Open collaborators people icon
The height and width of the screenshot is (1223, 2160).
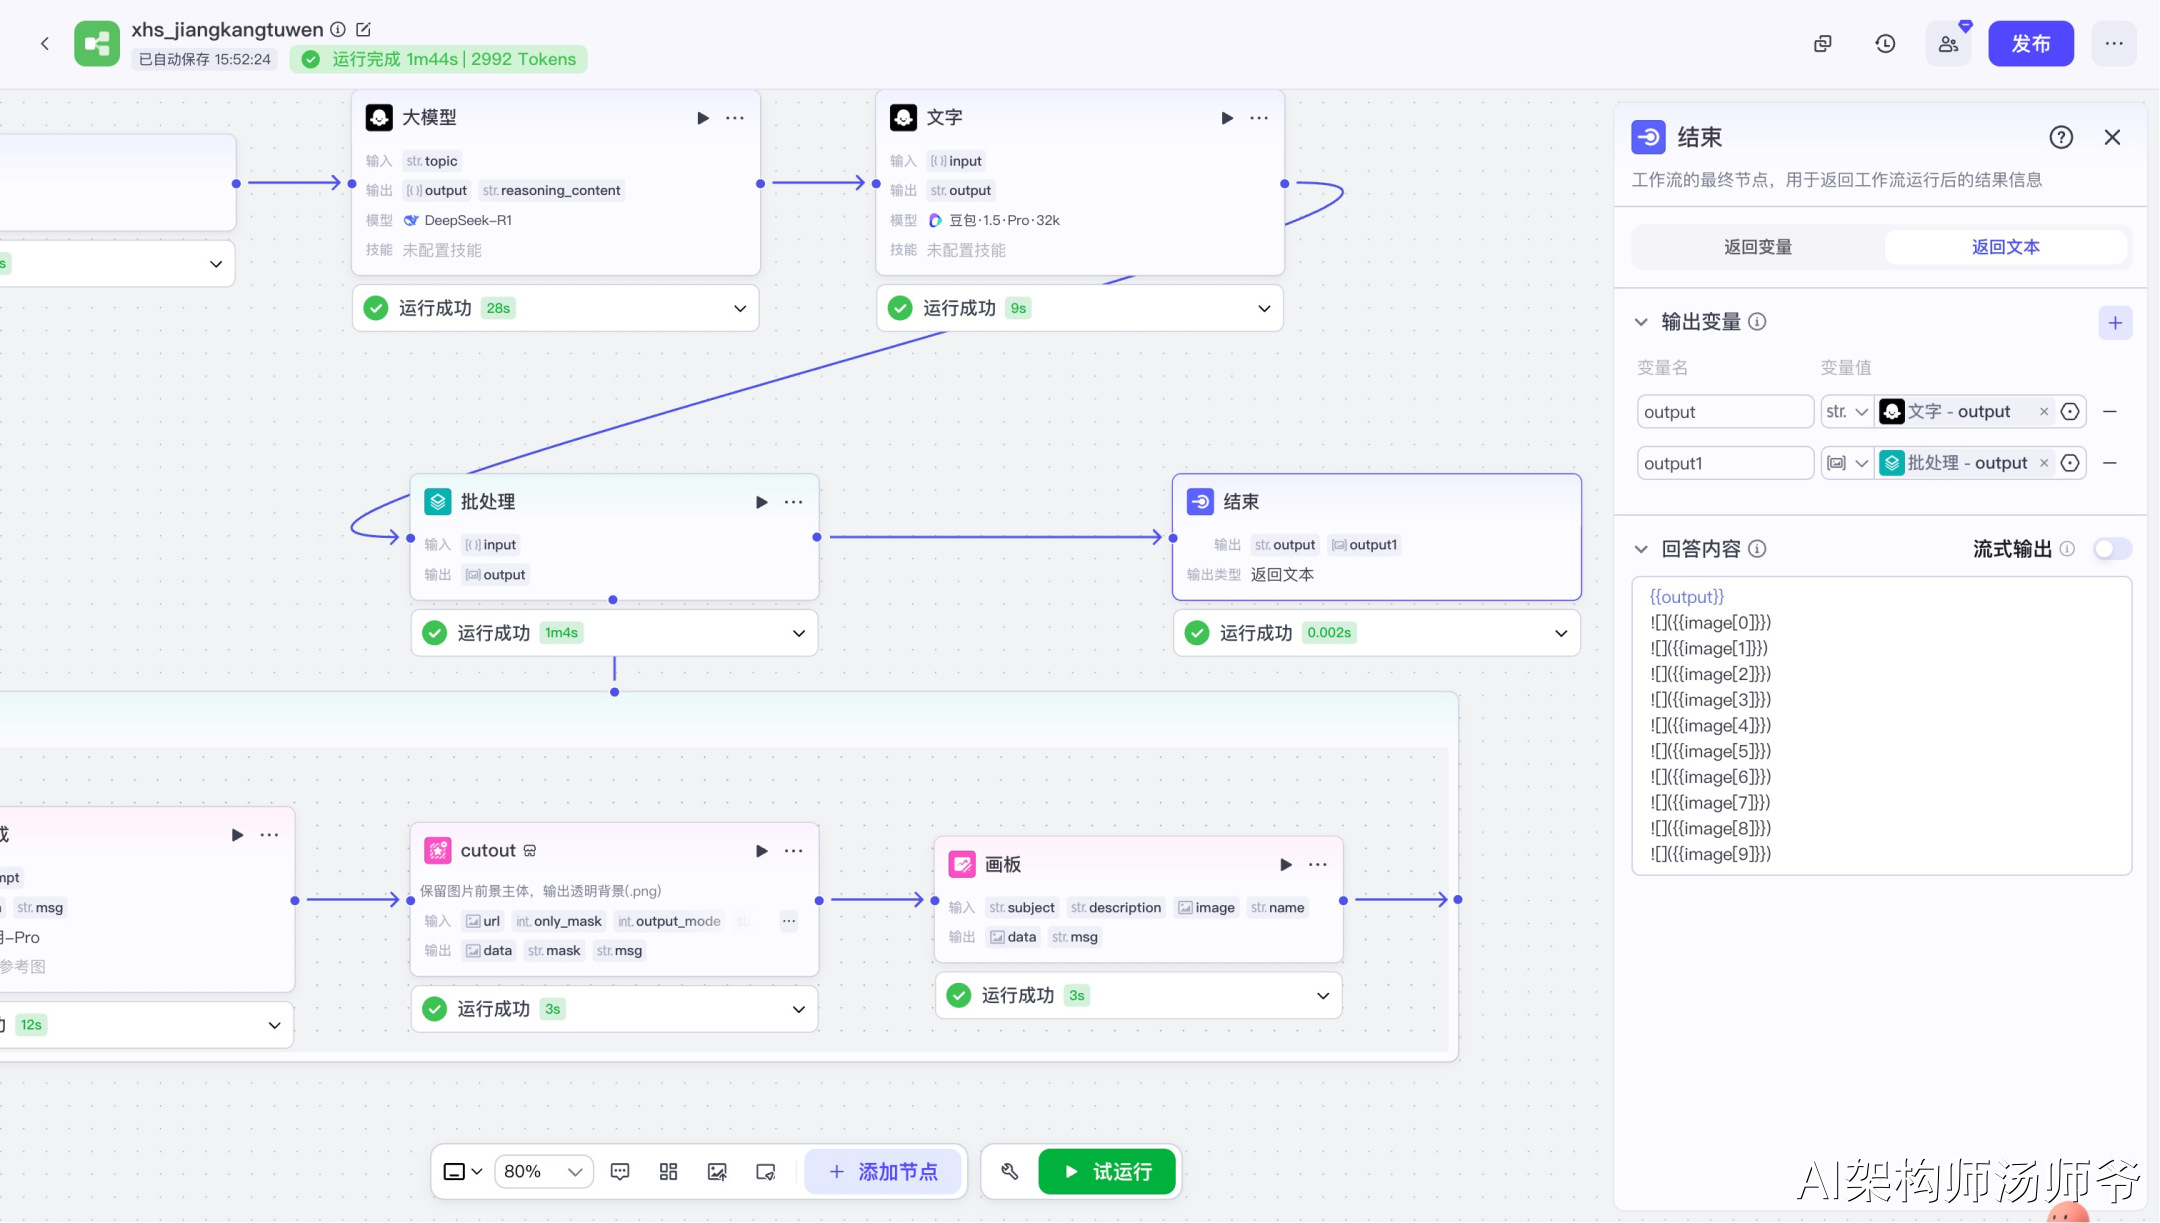[1948, 43]
